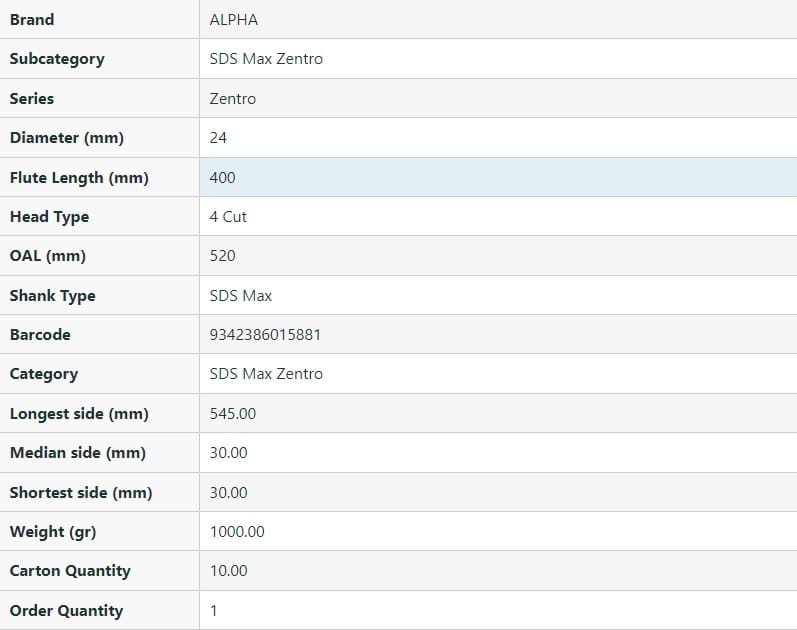Select the Subcategory row label

click(57, 59)
